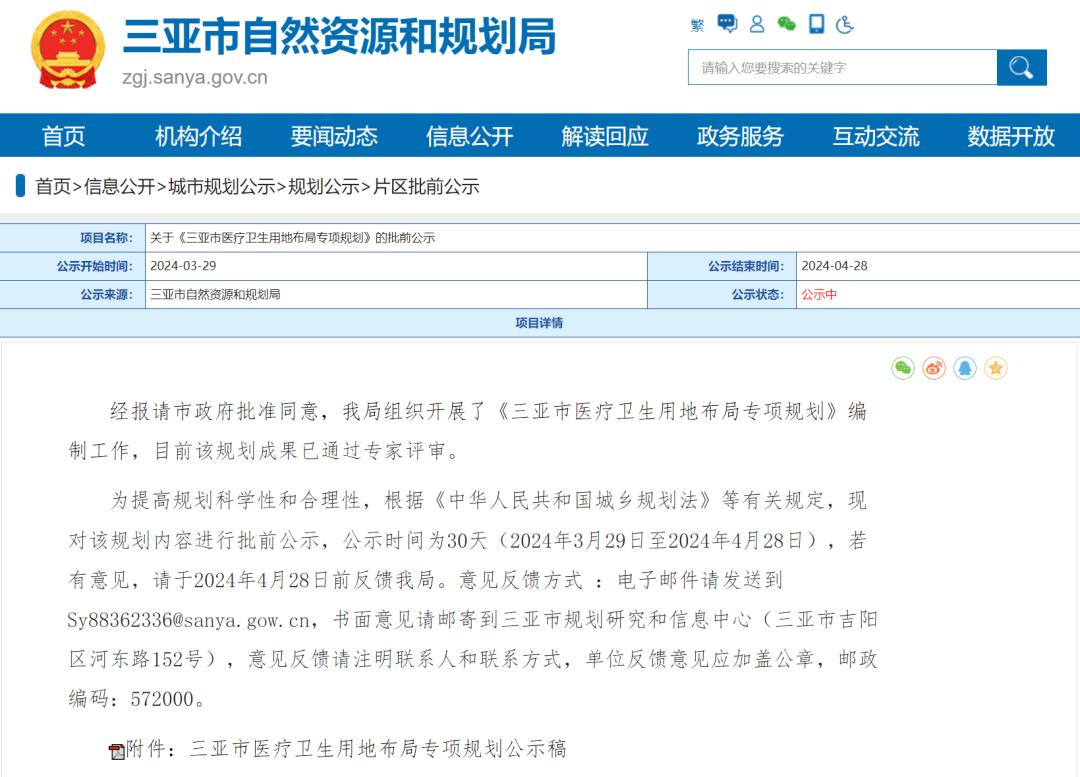Go to 信息公开 in breadcrumb
Screen dimensions: 1080x777
[119, 186]
